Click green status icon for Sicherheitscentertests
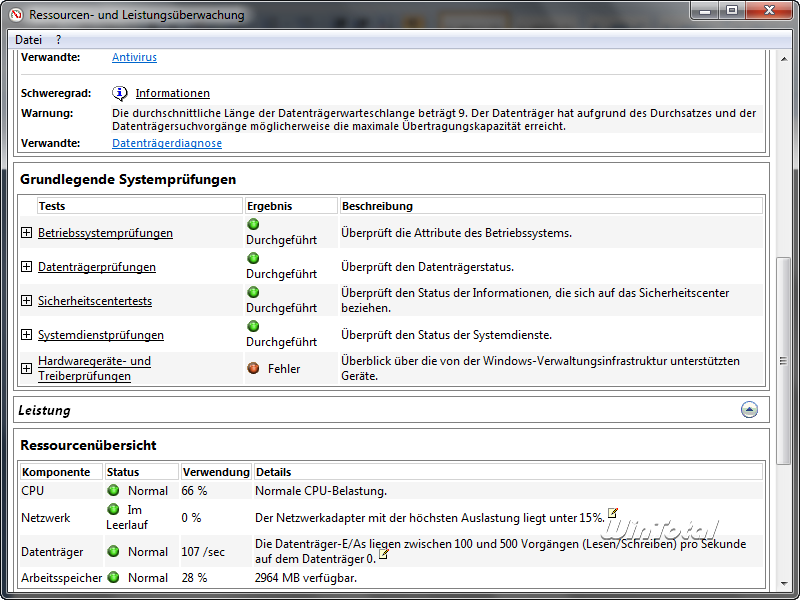The height and width of the screenshot is (600, 800). (253, 292)
